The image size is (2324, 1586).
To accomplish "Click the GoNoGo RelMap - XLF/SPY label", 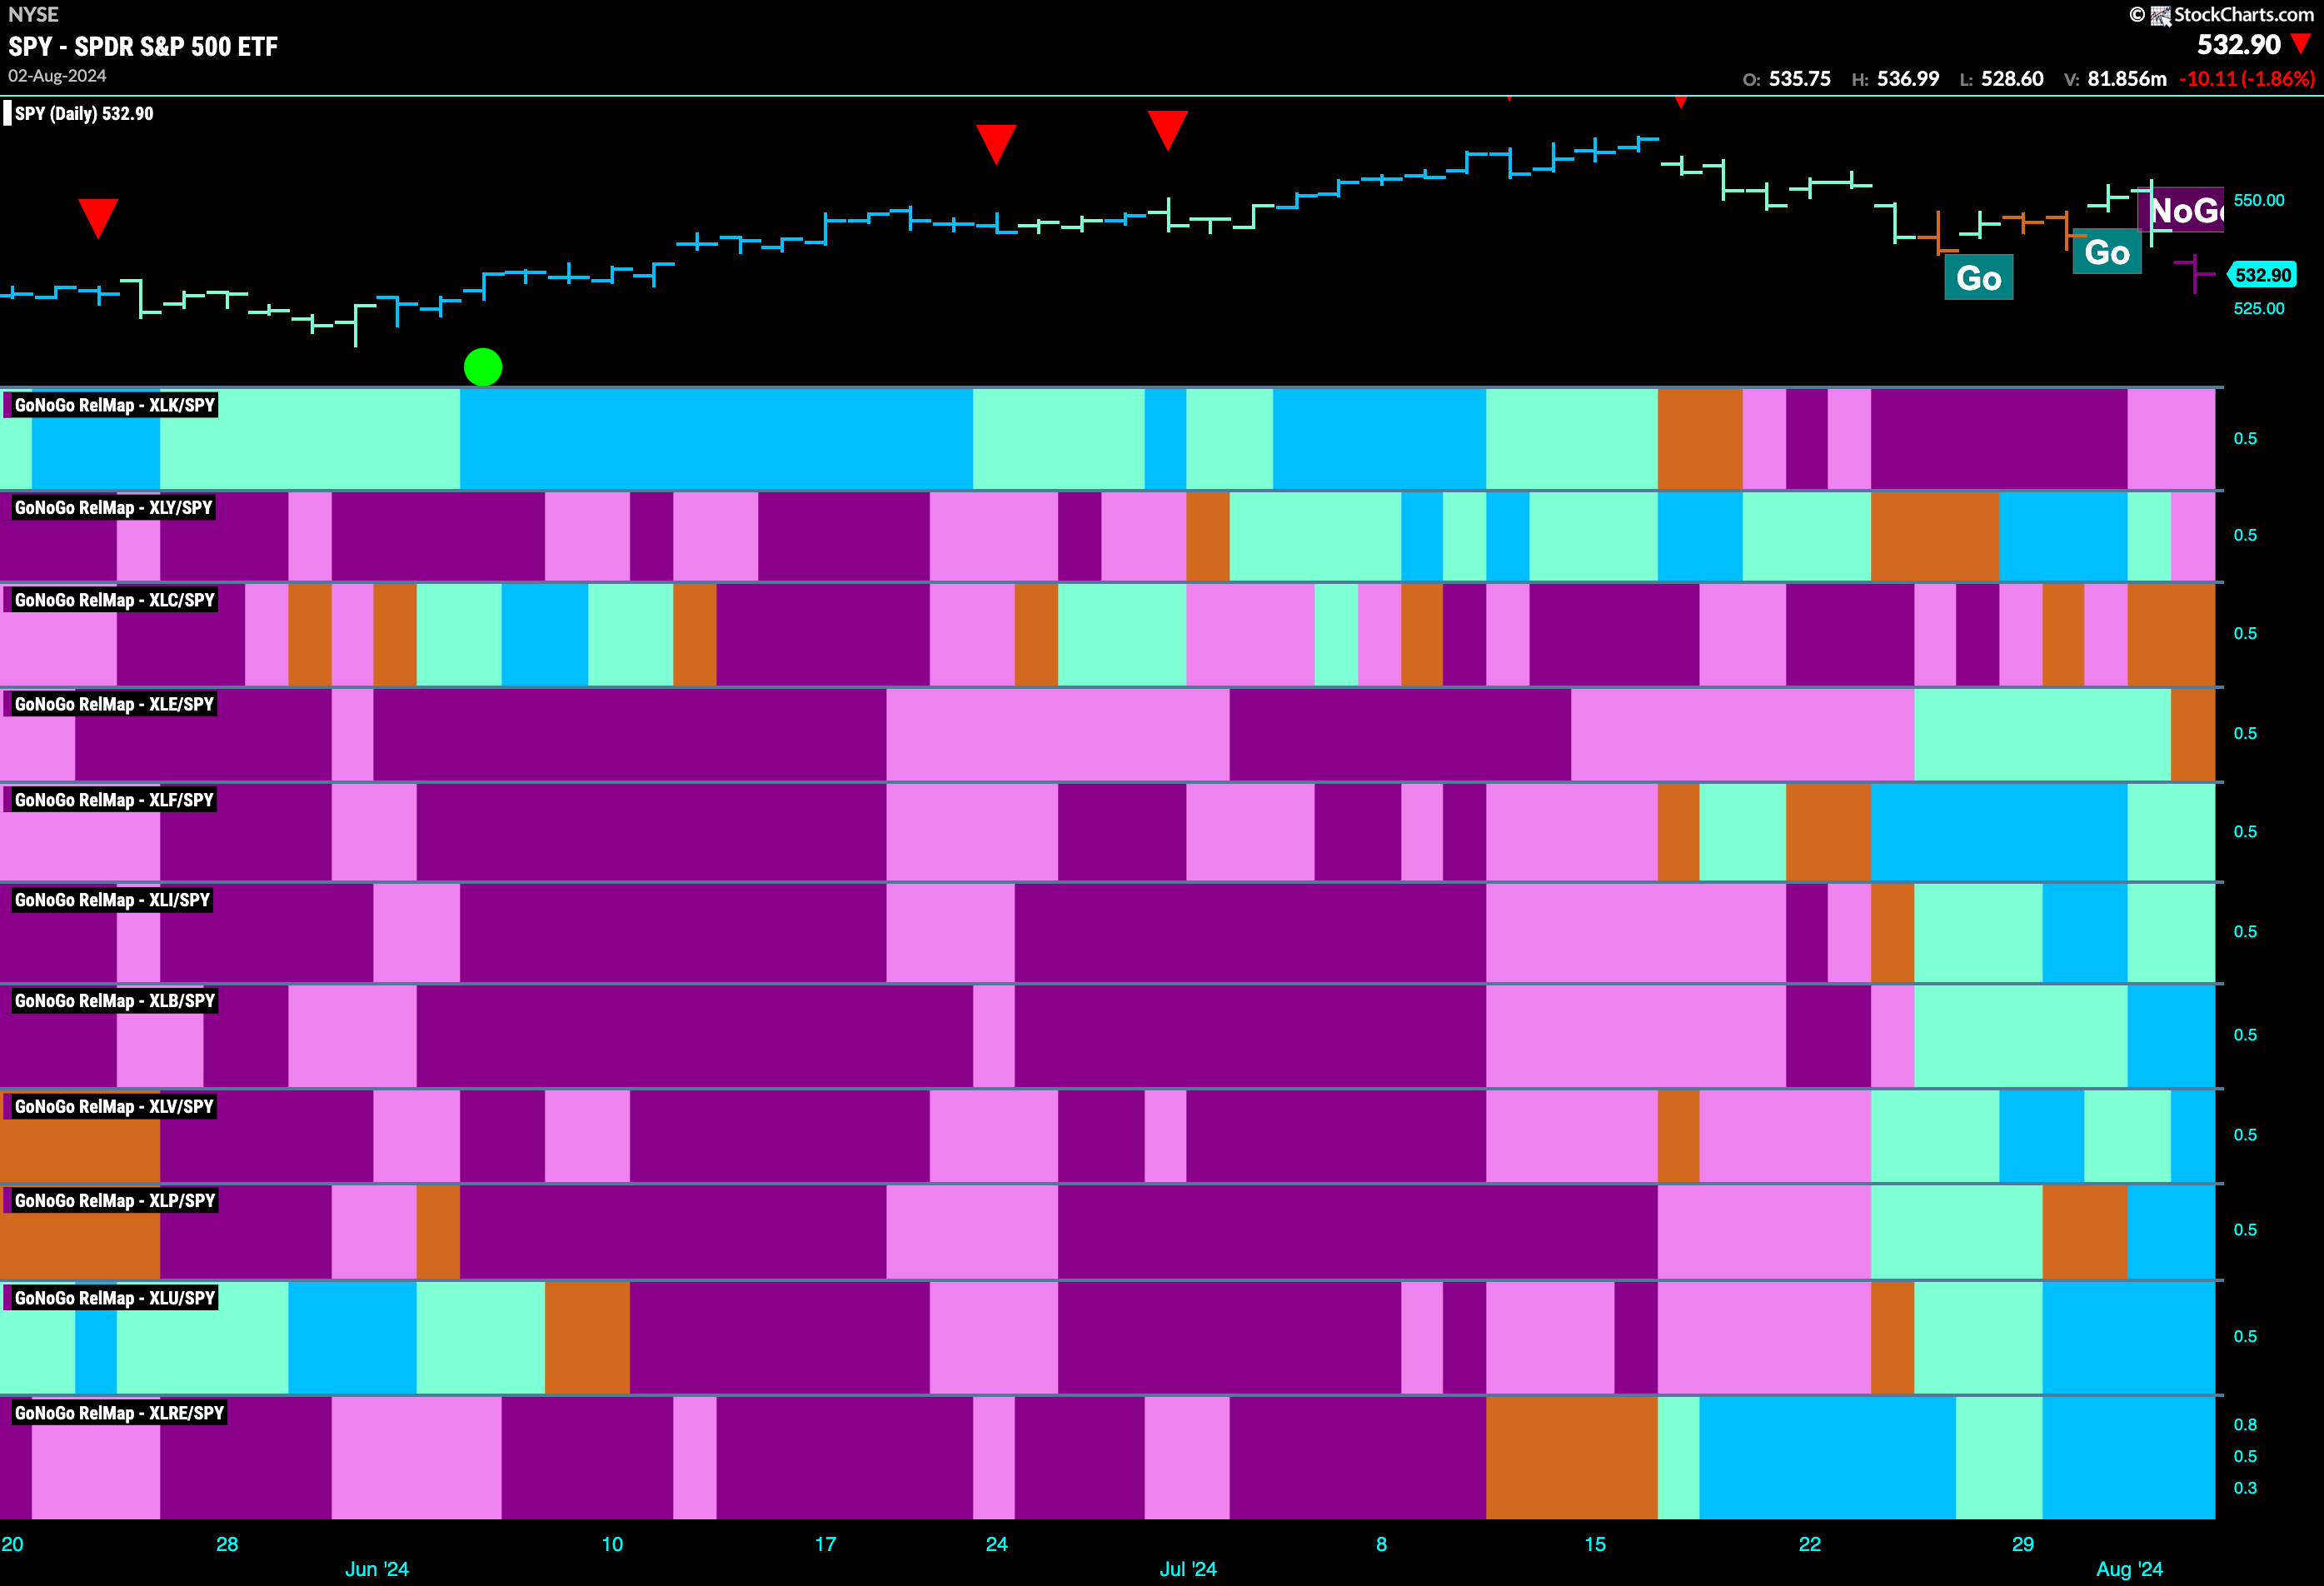I will (x=115, y=800).
